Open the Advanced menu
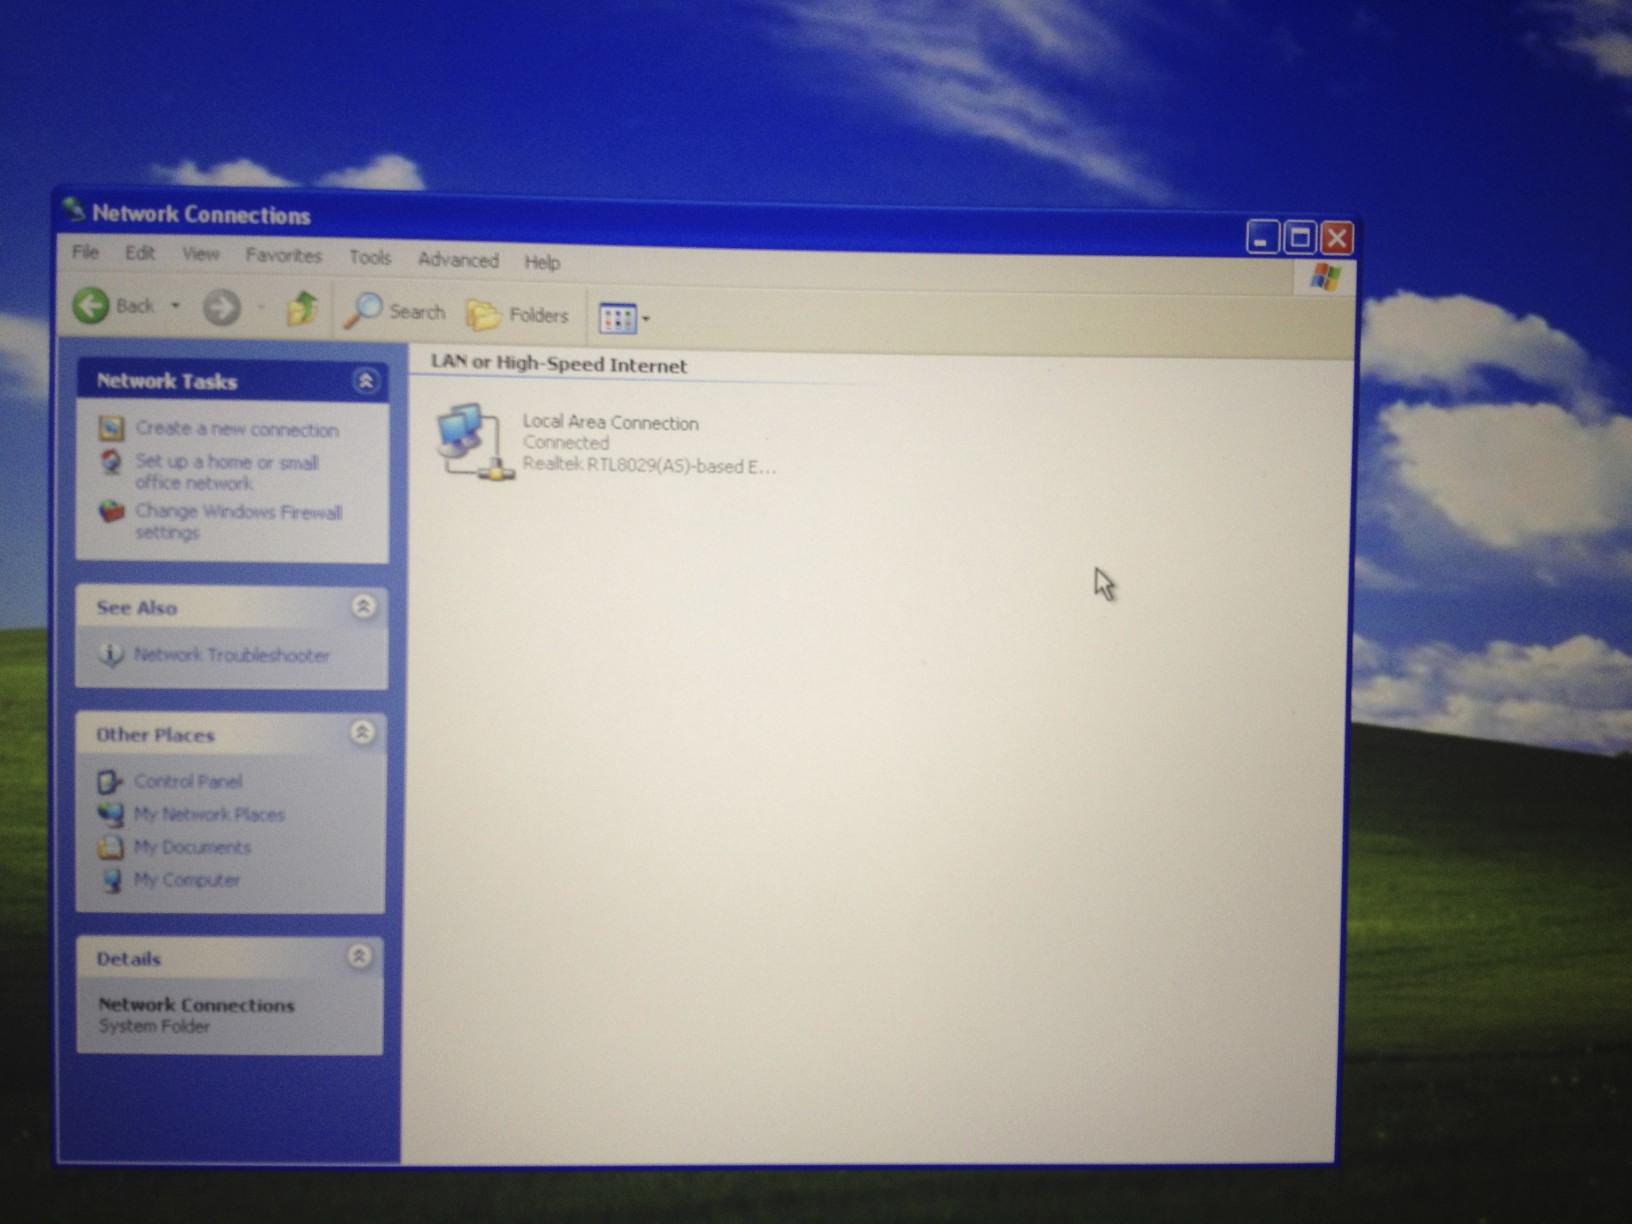This screenshot has width=1632, height=1224. [458, 260]
